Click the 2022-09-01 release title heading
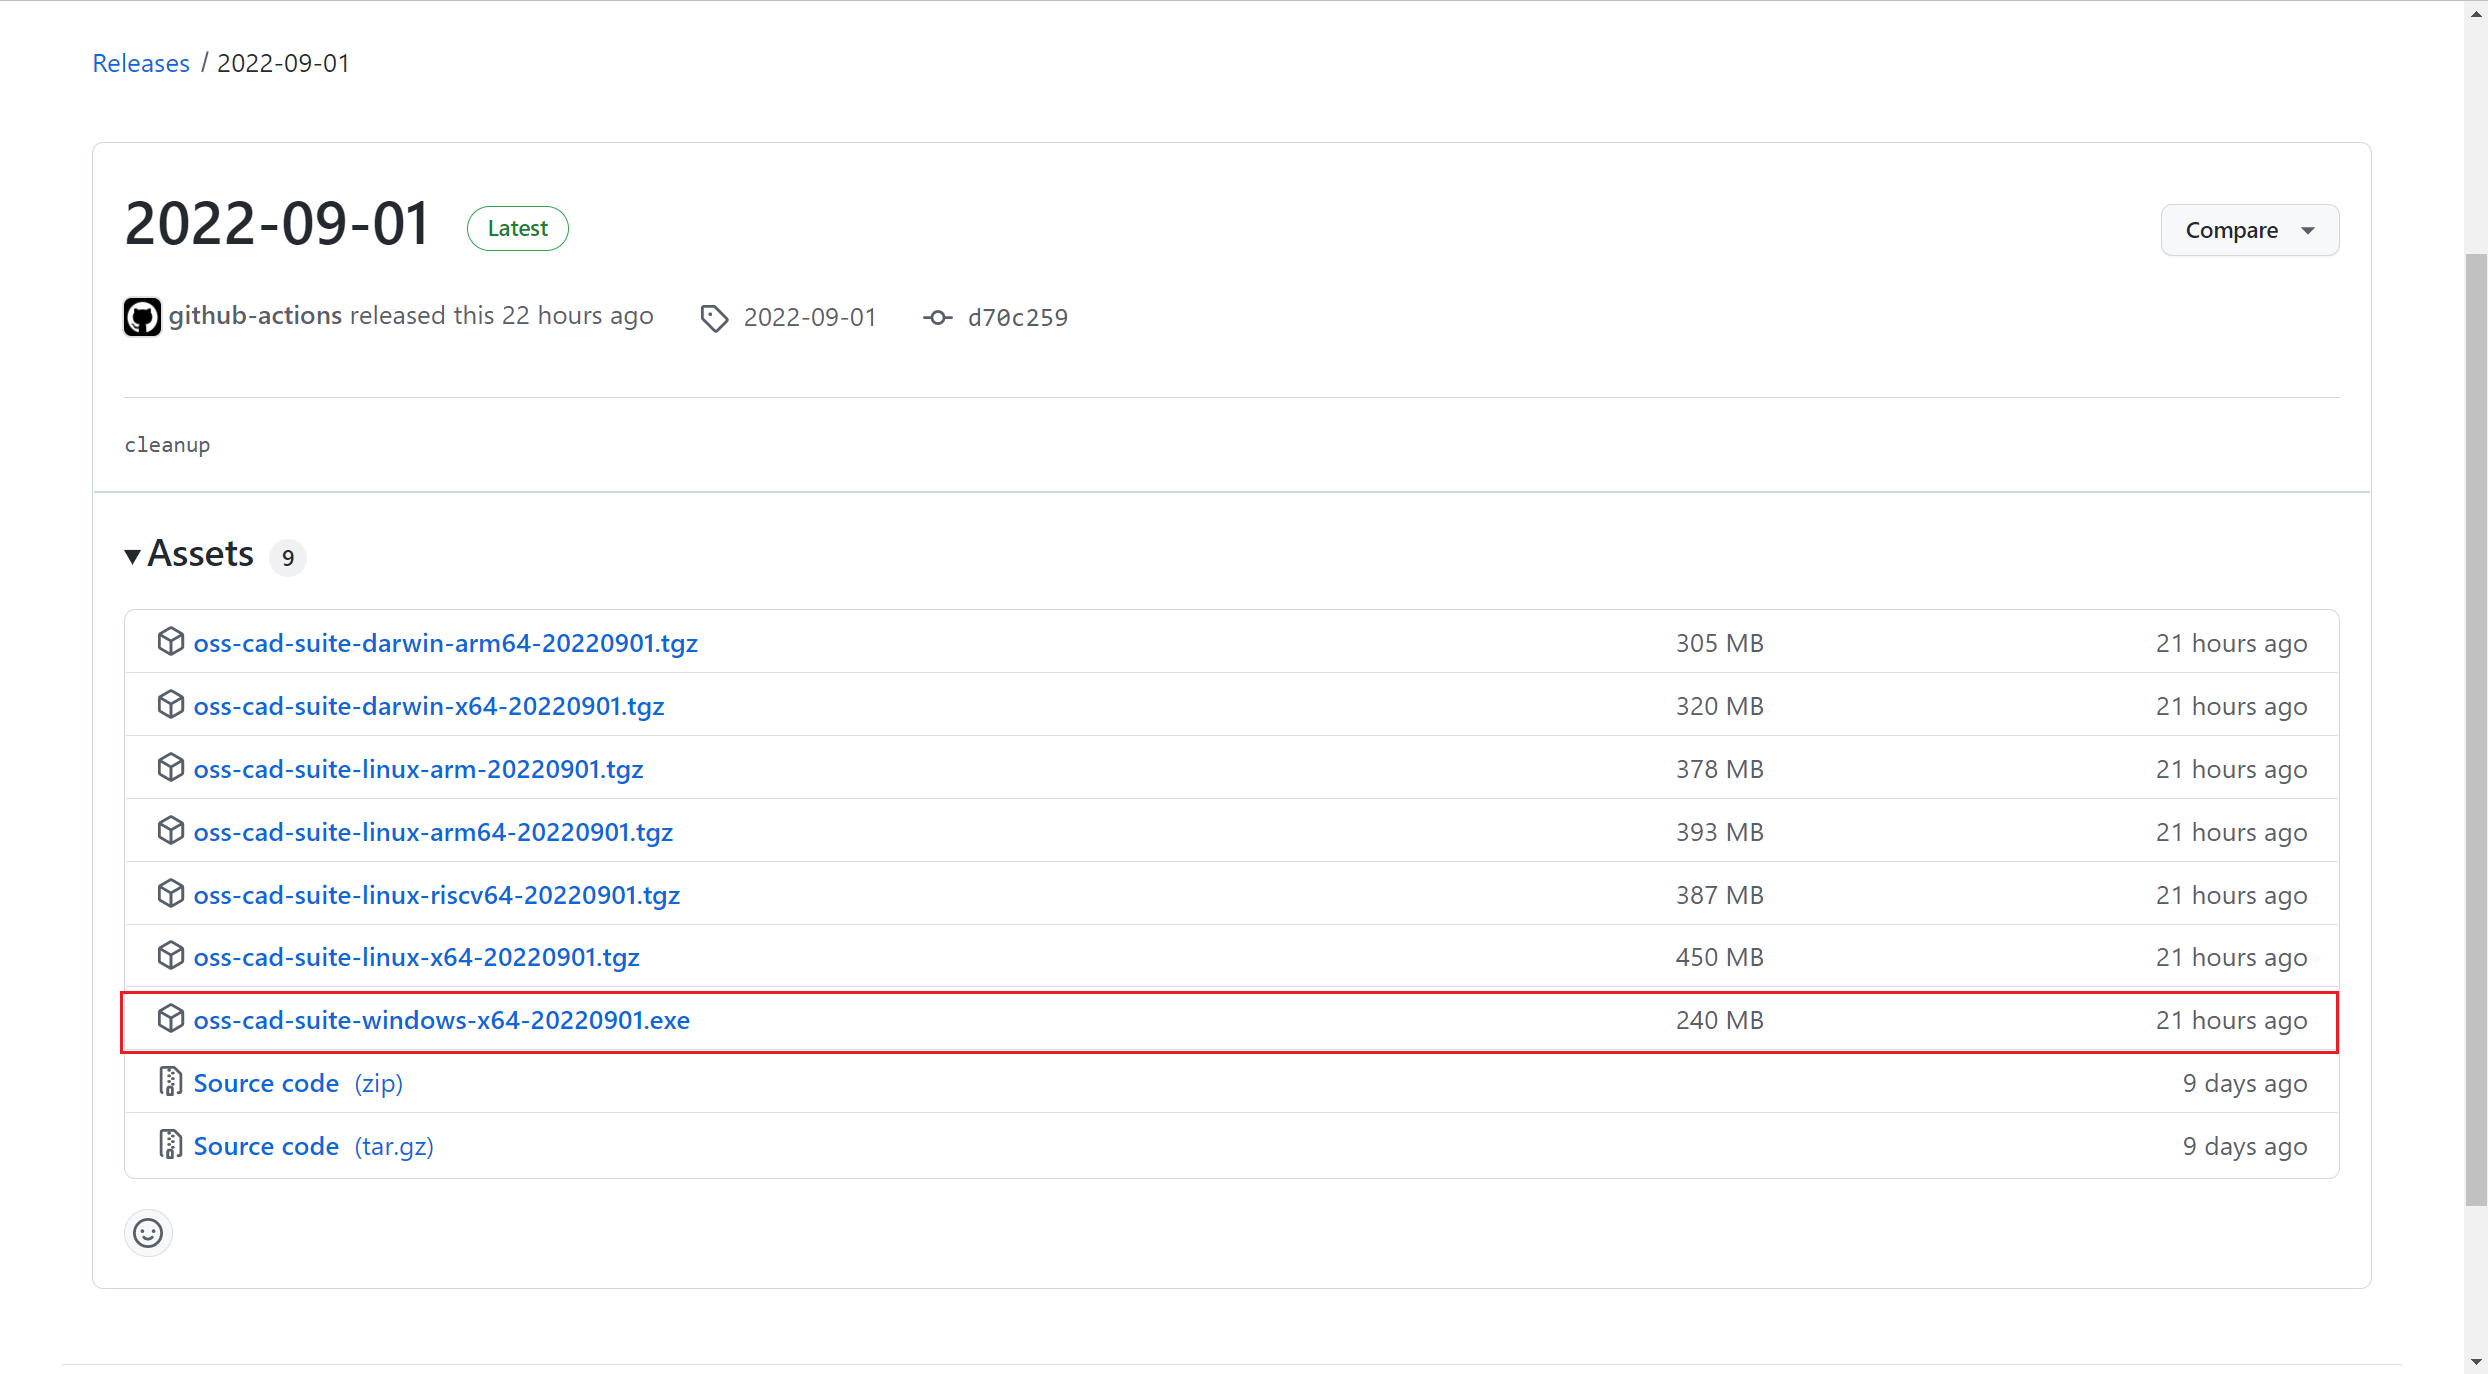Screen dimensions: 2488x1374 pyautogui.click(x=277, y=223)
